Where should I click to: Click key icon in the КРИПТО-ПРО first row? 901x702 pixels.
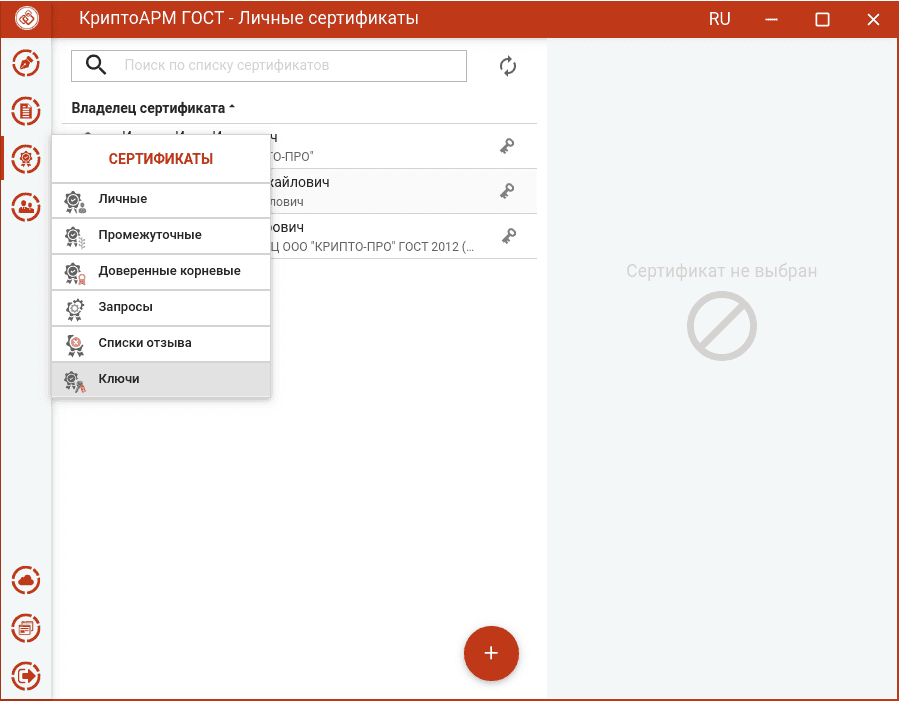(507, 146)
